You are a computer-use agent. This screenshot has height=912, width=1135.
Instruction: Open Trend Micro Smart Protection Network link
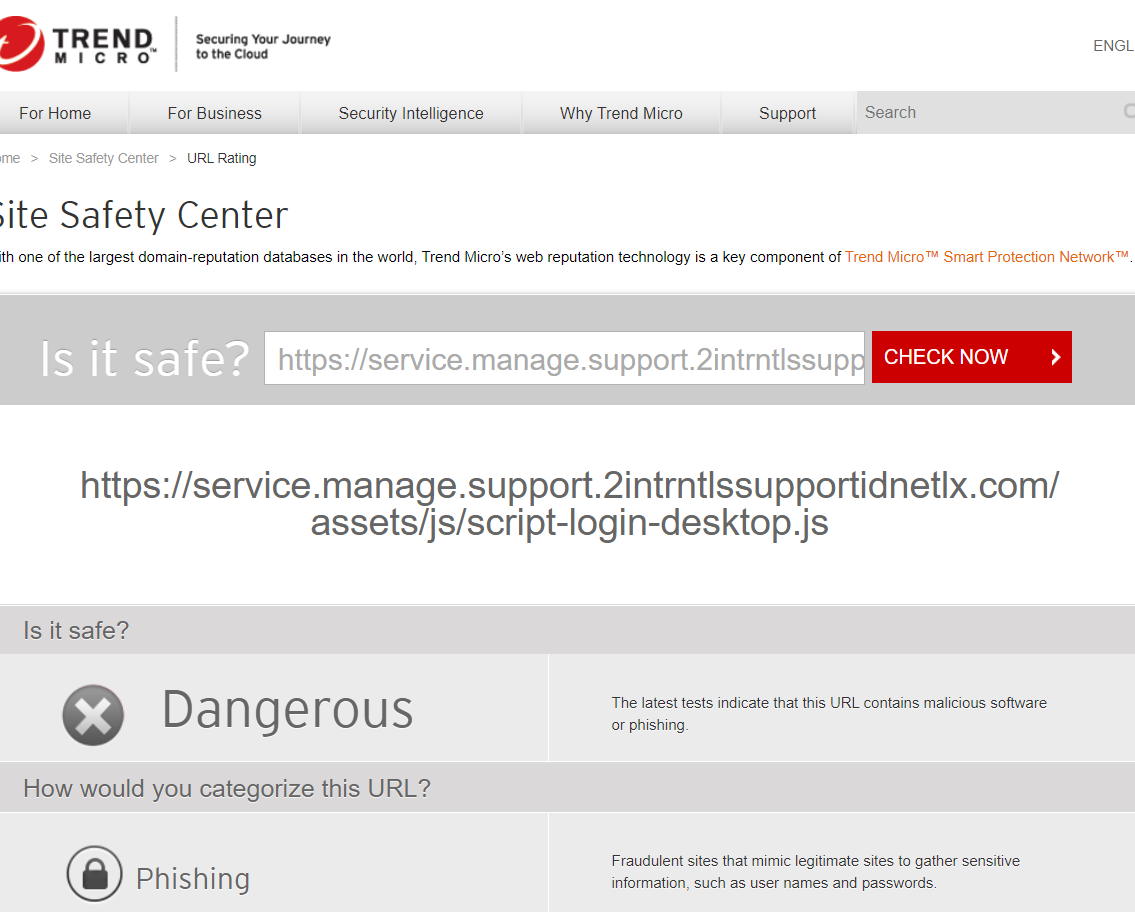[x=987, y=257]
